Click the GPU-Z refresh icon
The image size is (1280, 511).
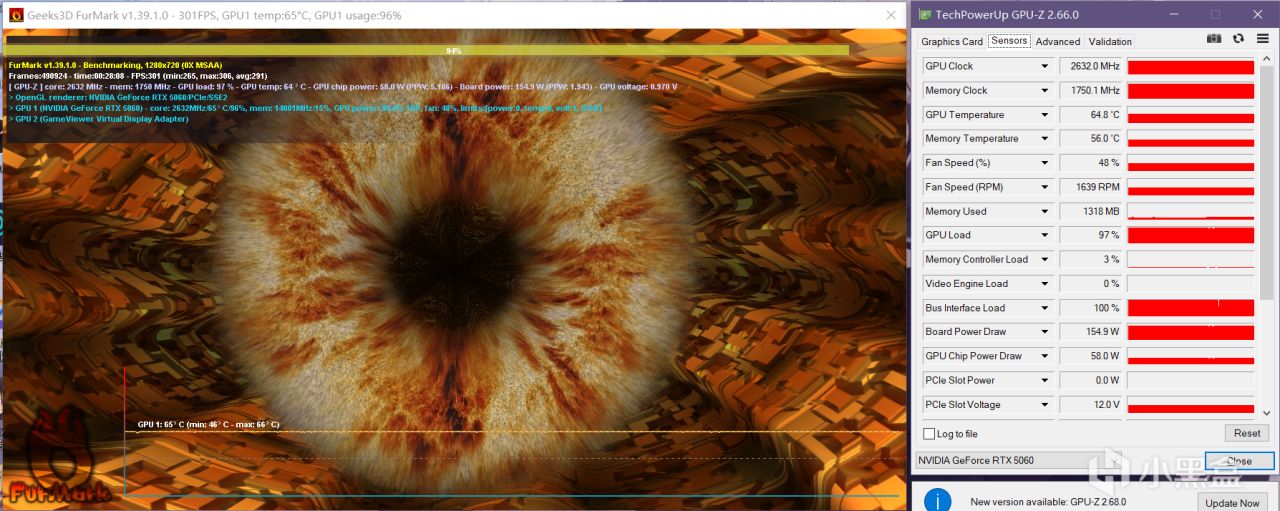1238,39
